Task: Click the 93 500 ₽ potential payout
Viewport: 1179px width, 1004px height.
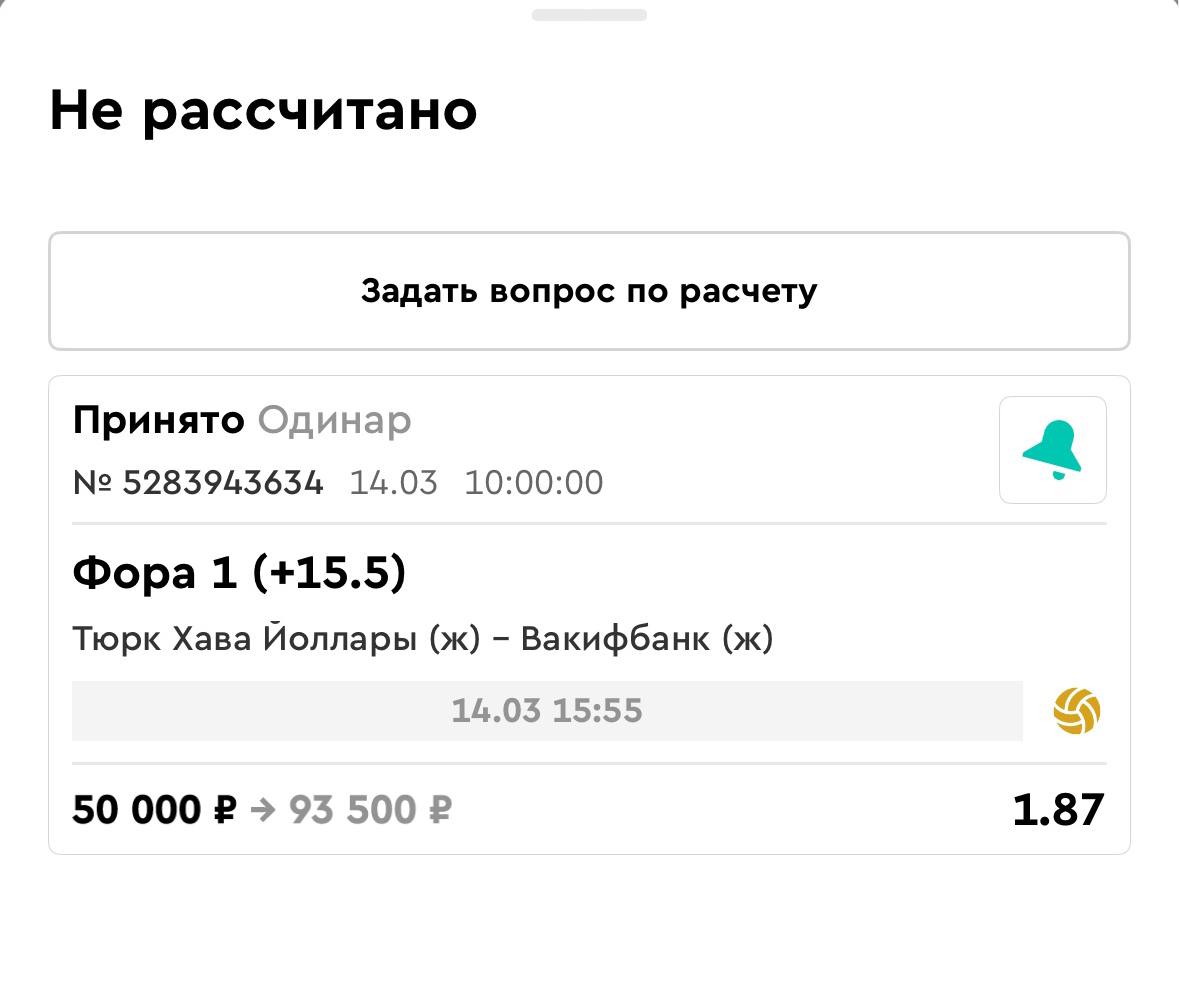Action: (370, 810)
